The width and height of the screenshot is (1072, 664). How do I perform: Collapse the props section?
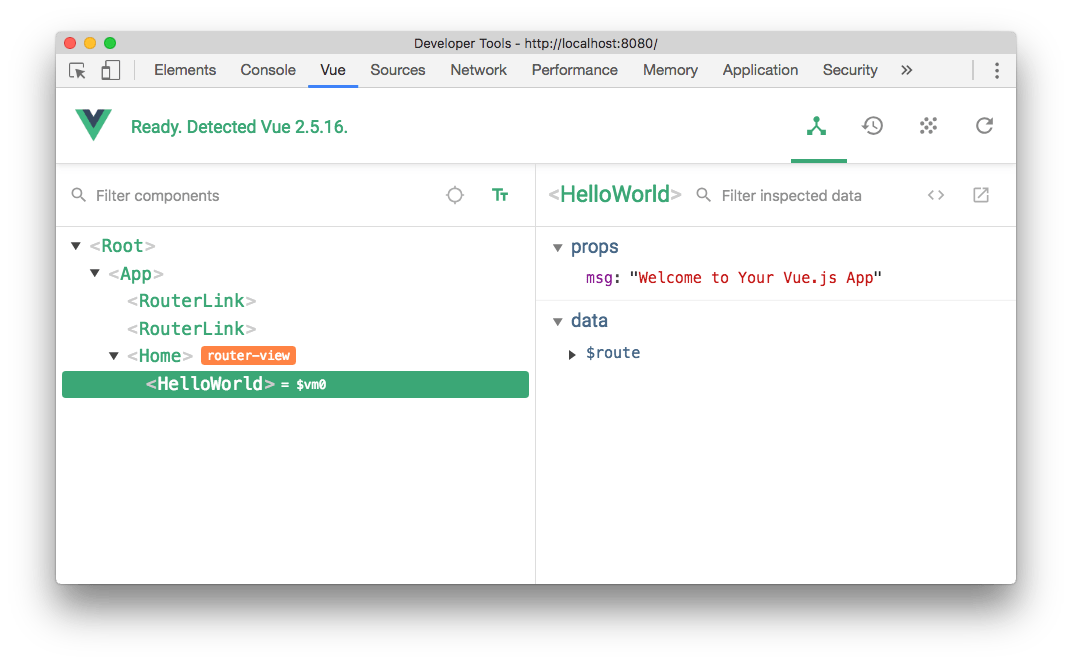(558, 247)
